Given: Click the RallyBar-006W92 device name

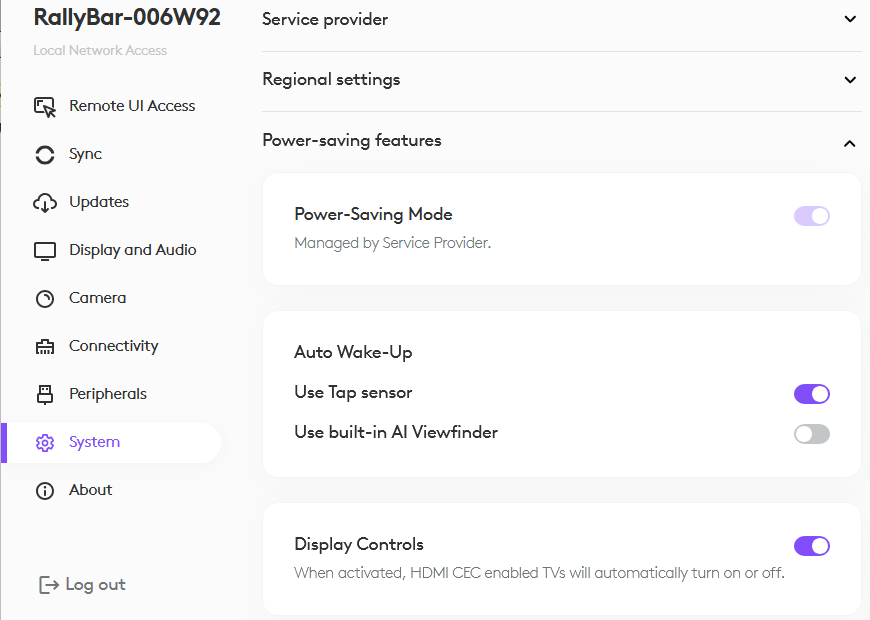Looking at the screenshot, I should [126, 17].
